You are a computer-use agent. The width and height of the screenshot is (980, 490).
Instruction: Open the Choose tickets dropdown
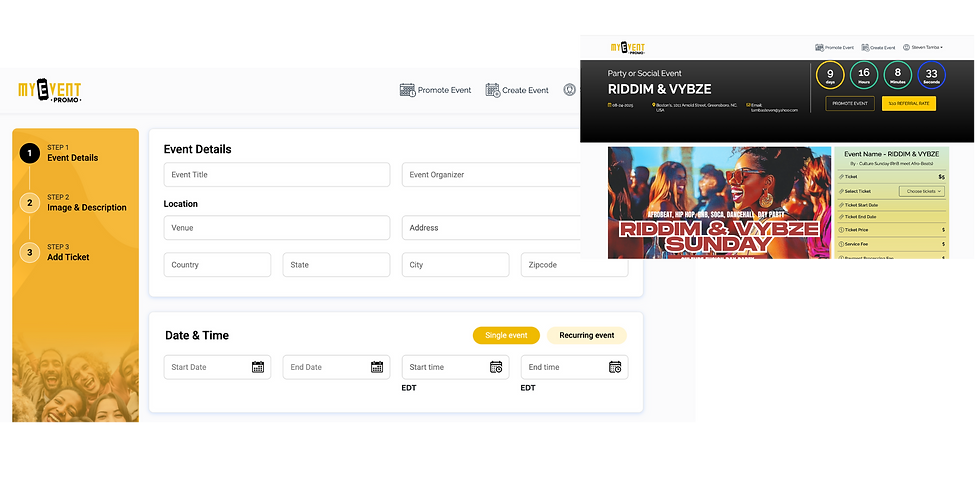pos(922,191)
